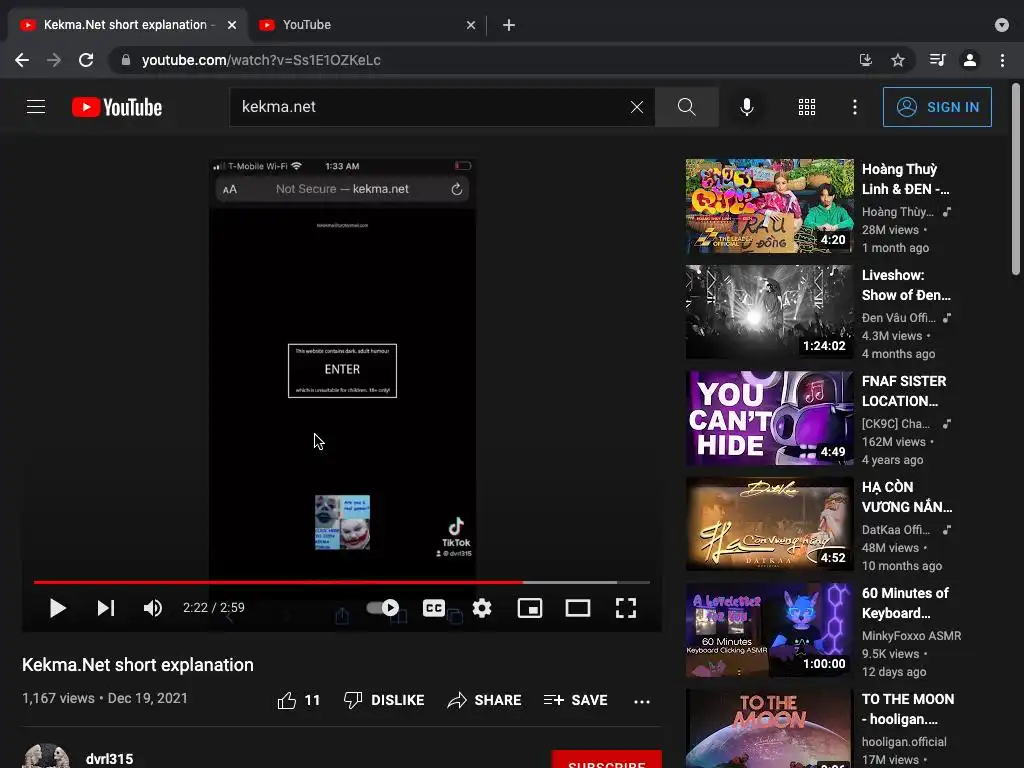Click the Kekma.Net short explanation video title

tap(138, 665)
